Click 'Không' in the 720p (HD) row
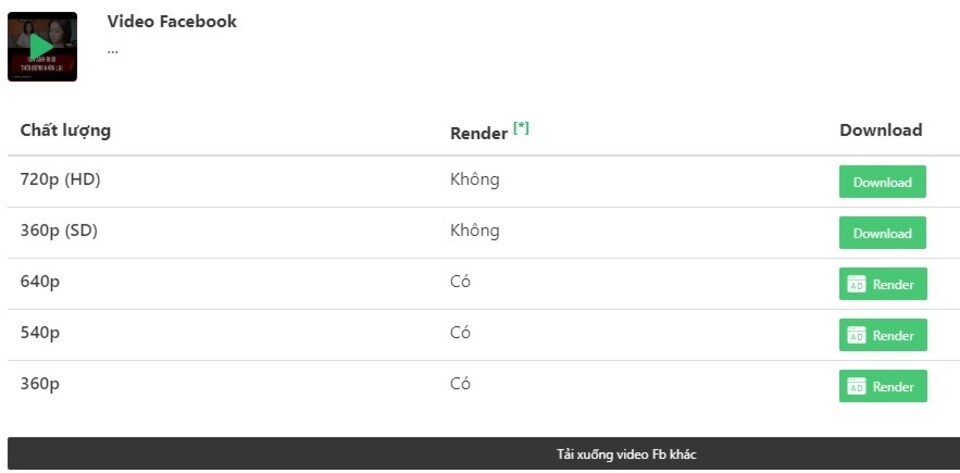Viewport: 960px width, 473px height. [475, 180]
